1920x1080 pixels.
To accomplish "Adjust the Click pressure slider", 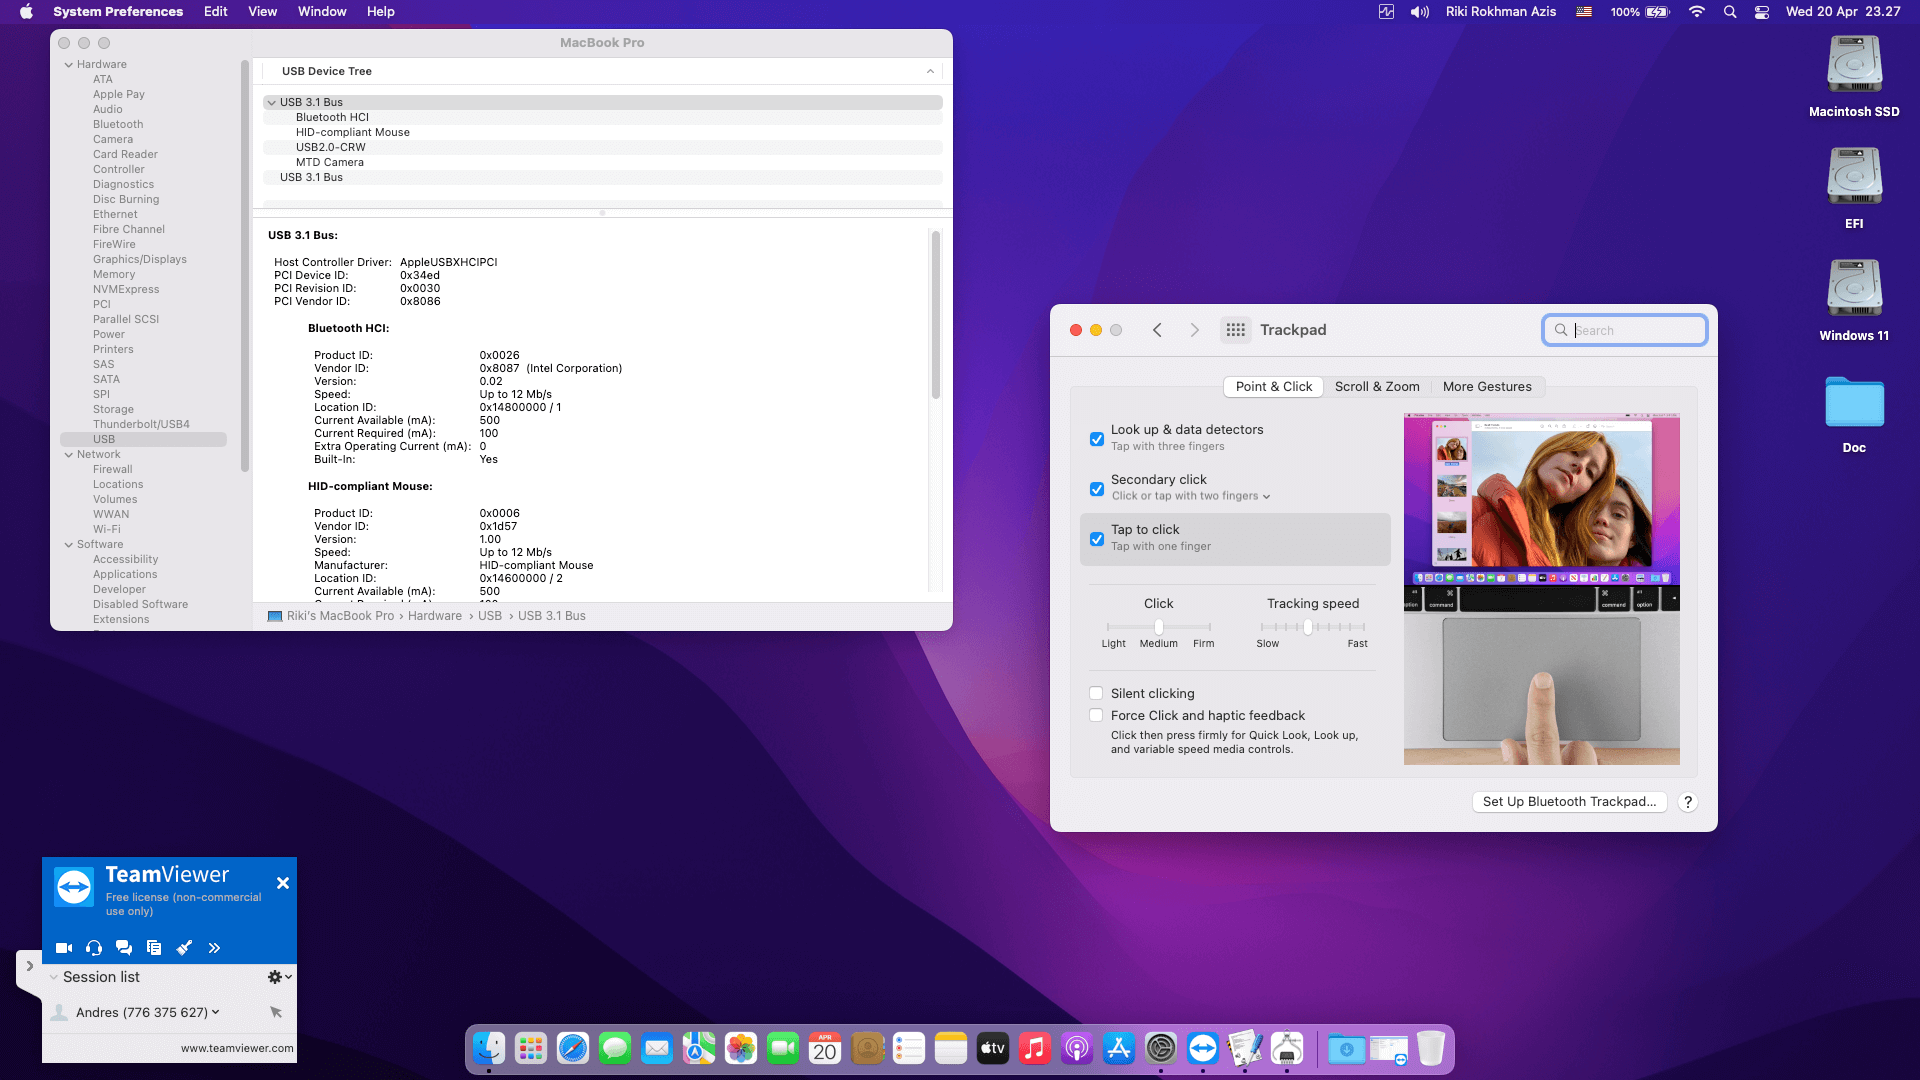I will click(1159, 627).
